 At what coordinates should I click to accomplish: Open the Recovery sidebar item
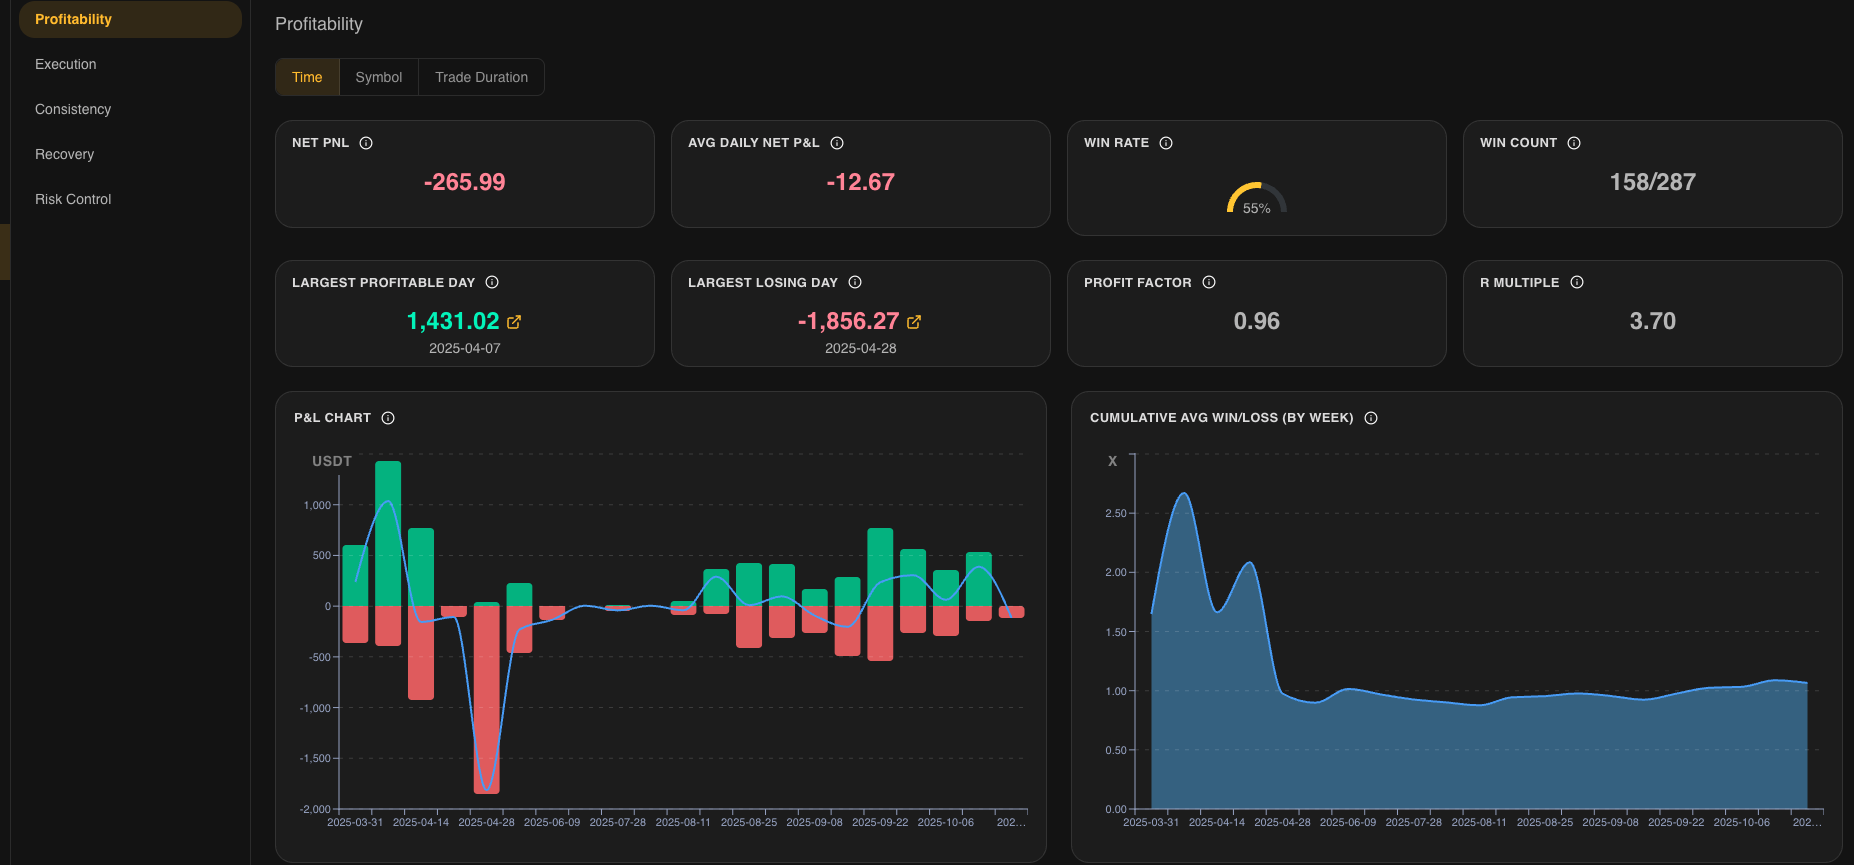pyautogui.click(x=64, y=154)
